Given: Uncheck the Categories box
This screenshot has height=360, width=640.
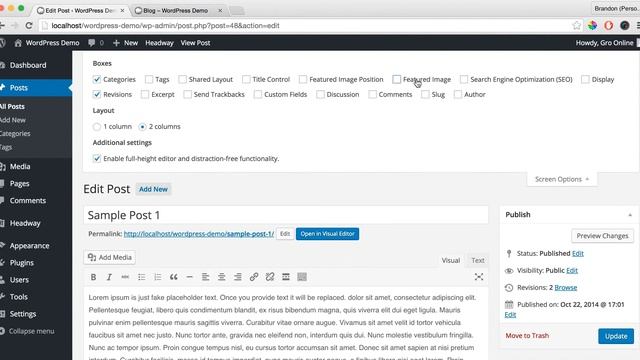Looking at the screenshot, I should pyautogui.click(x=97, y=79).
